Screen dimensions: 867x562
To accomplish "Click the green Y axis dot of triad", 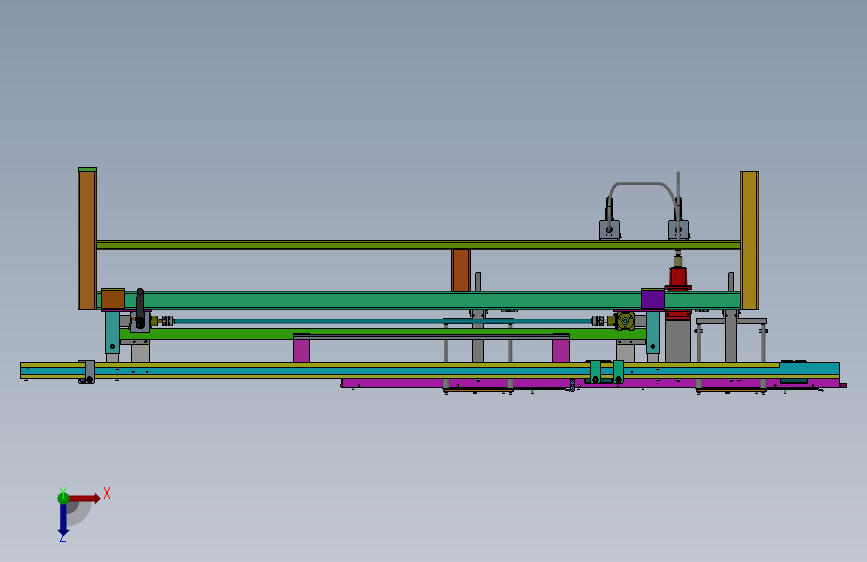I will (63, 498).
